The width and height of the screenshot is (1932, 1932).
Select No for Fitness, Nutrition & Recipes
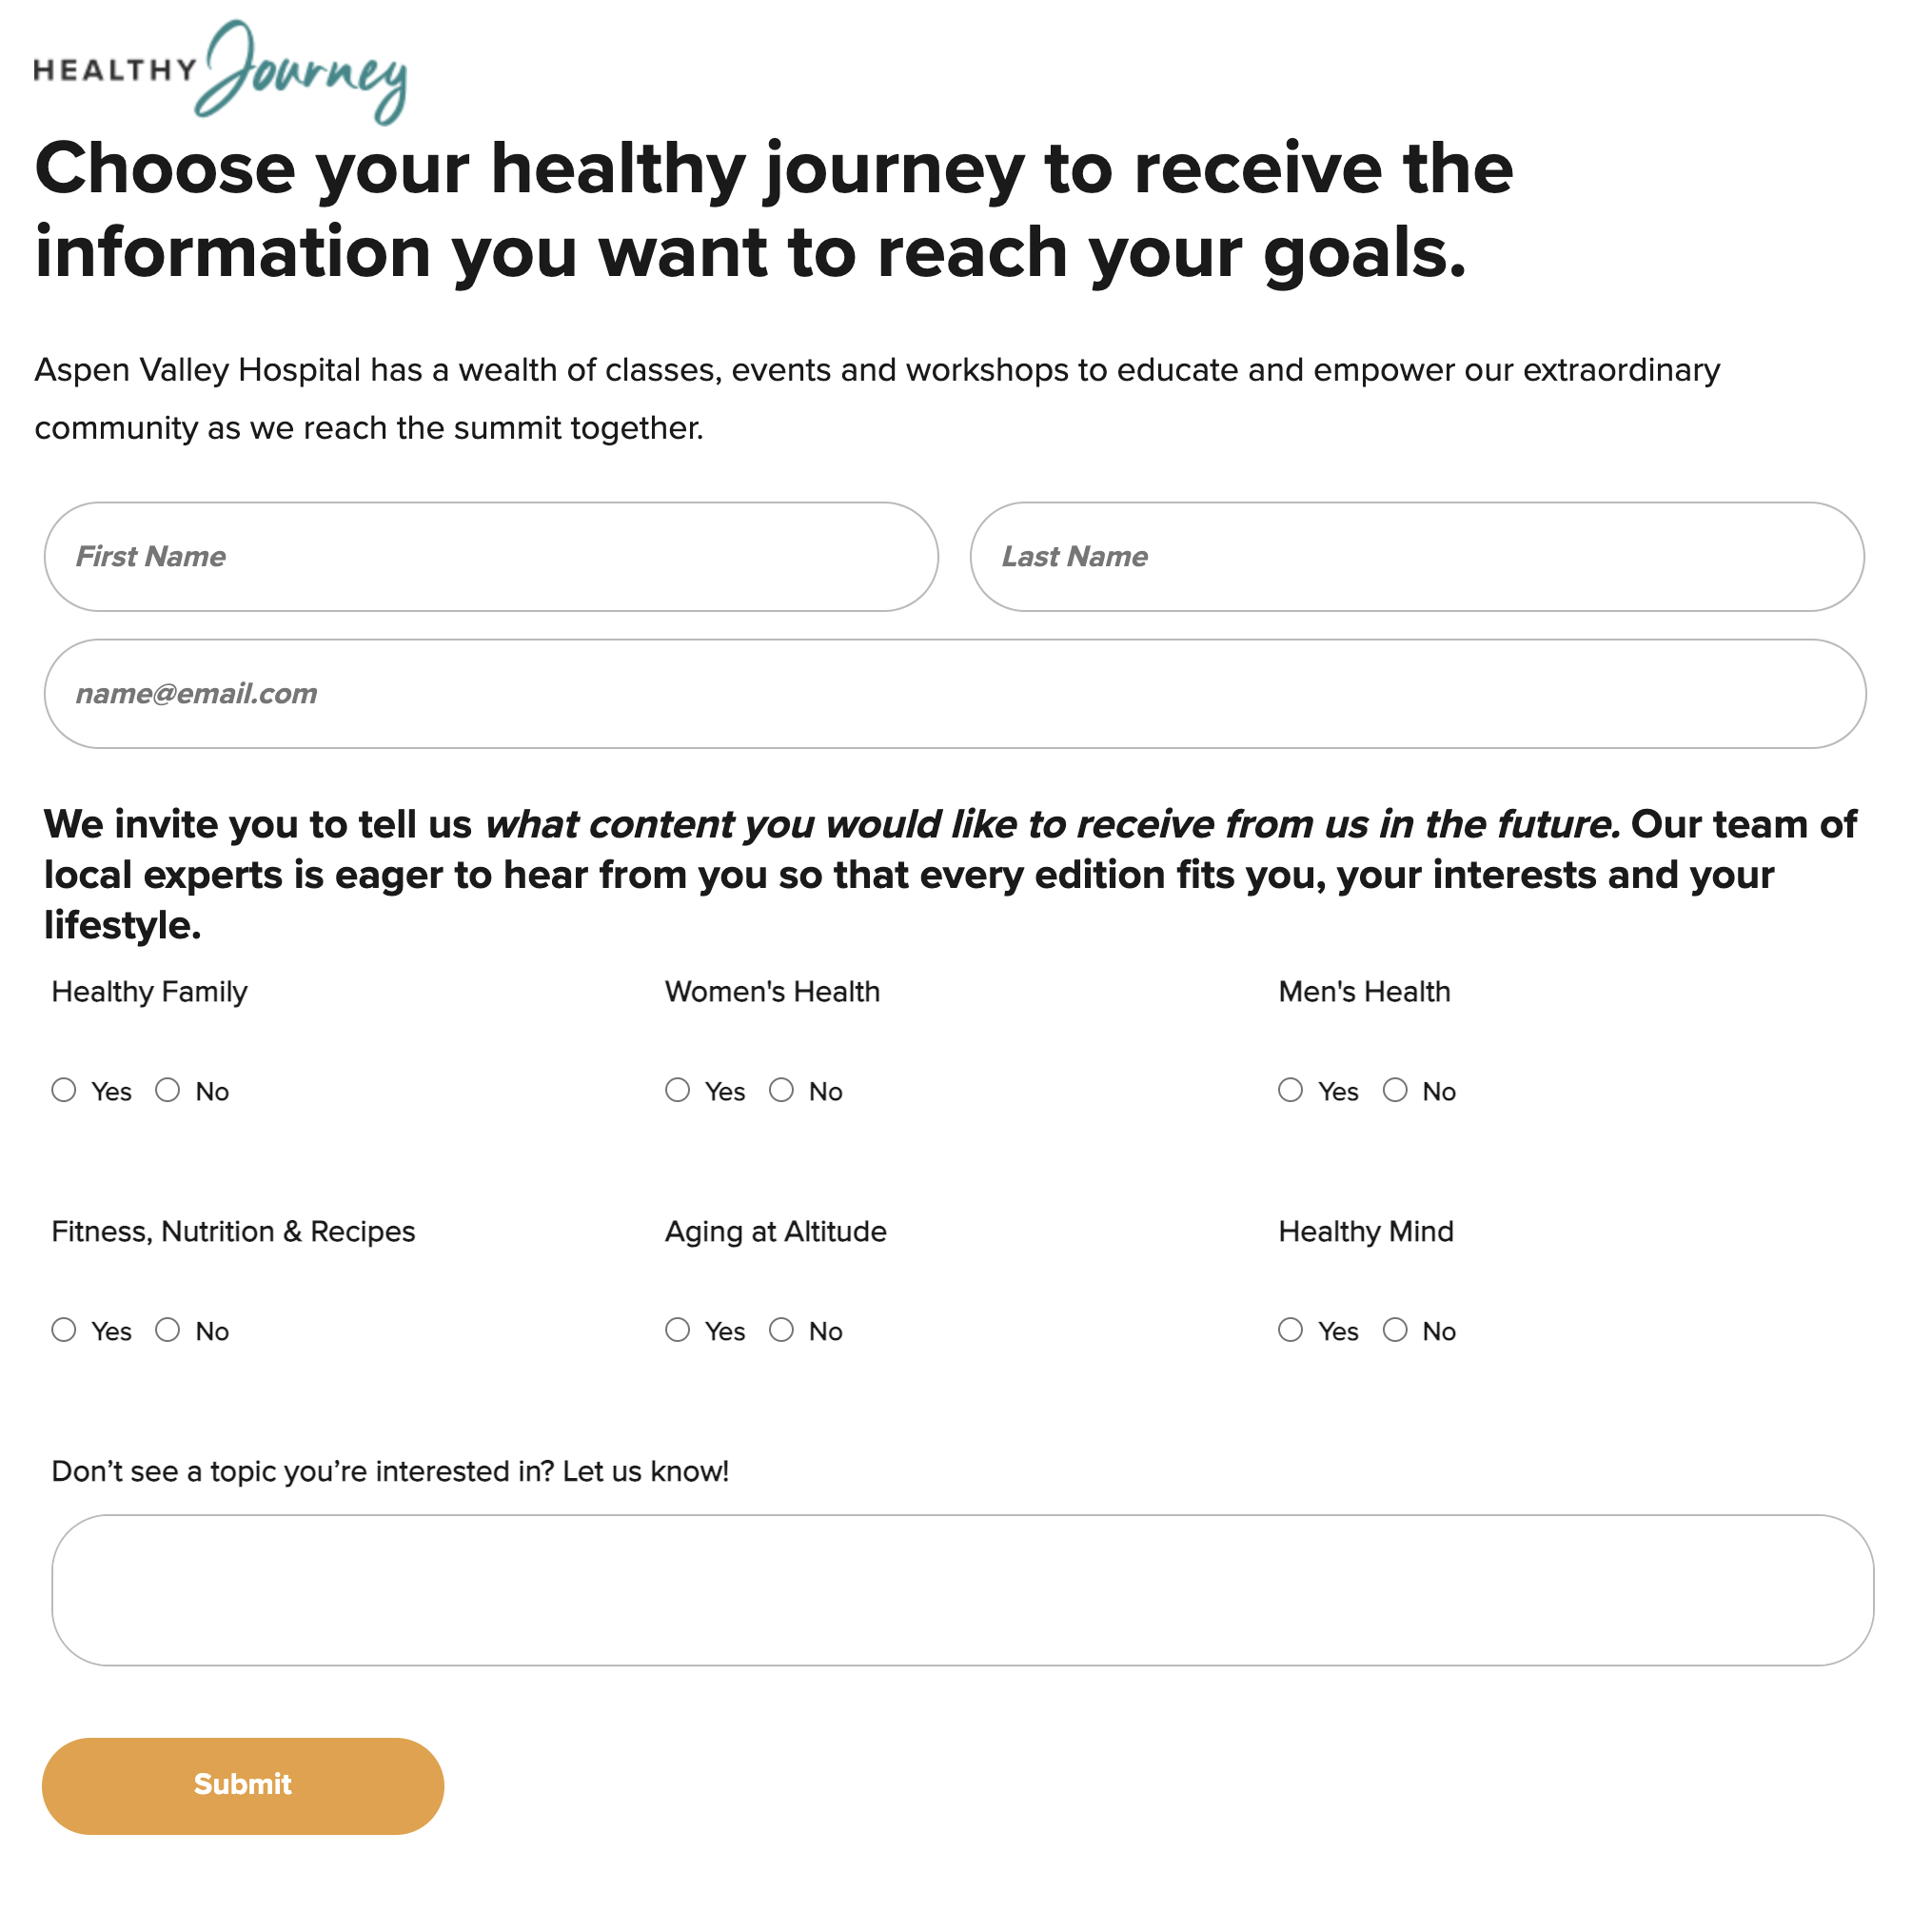[168, 1330]
